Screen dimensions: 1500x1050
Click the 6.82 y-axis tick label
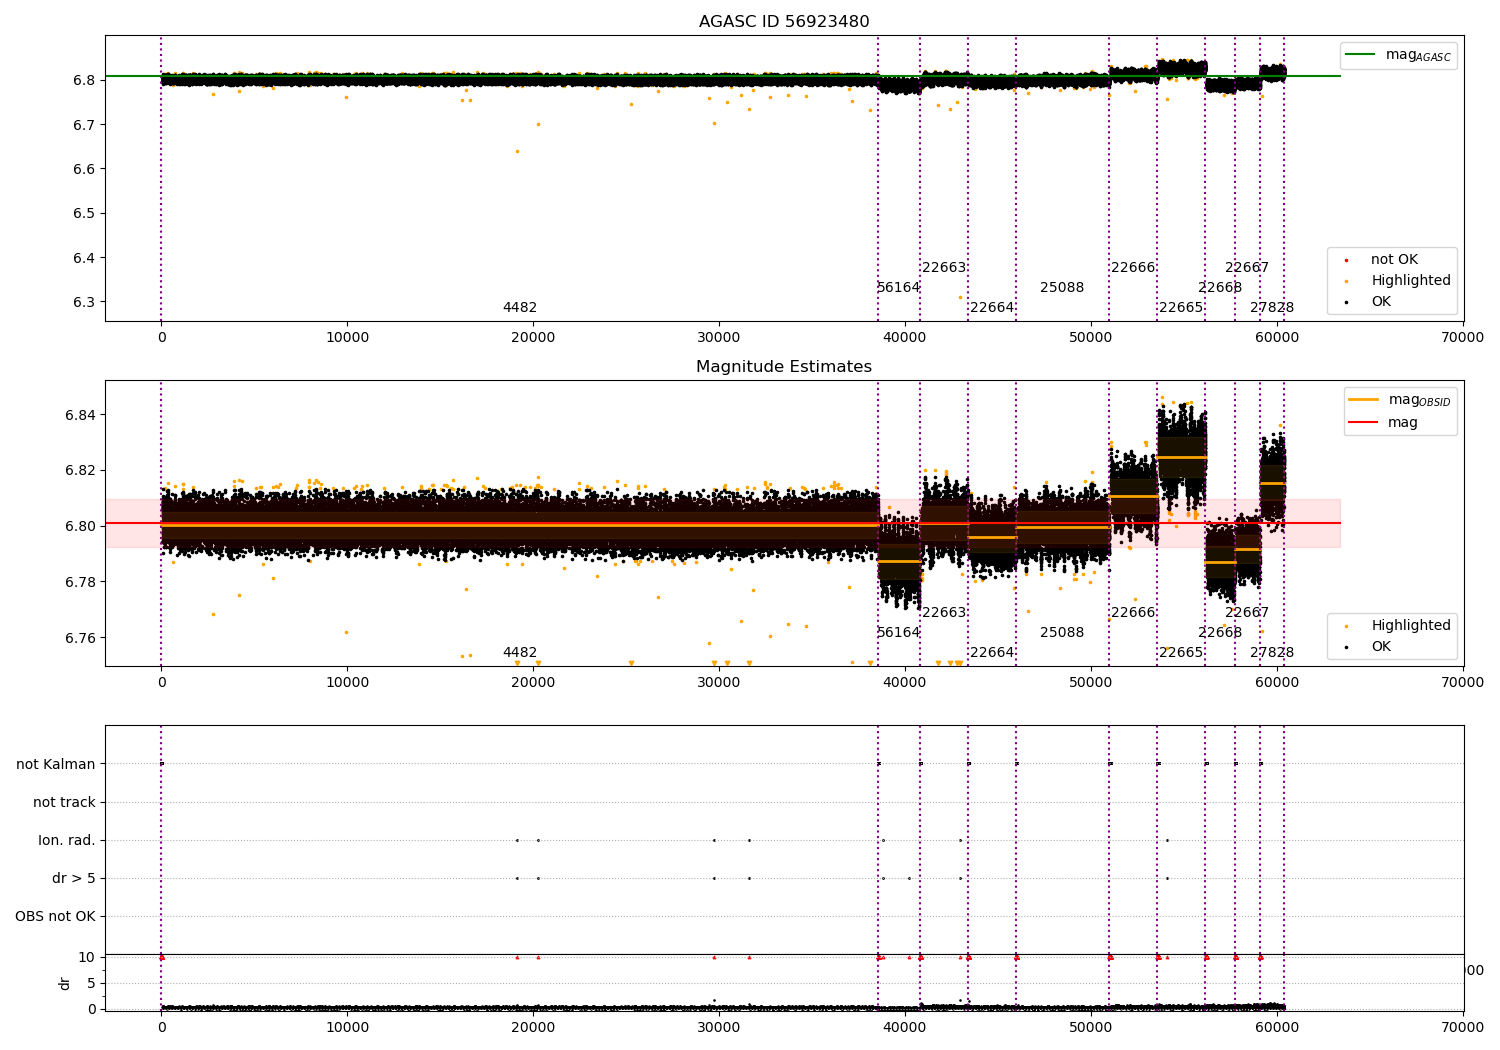coord(80,471)
